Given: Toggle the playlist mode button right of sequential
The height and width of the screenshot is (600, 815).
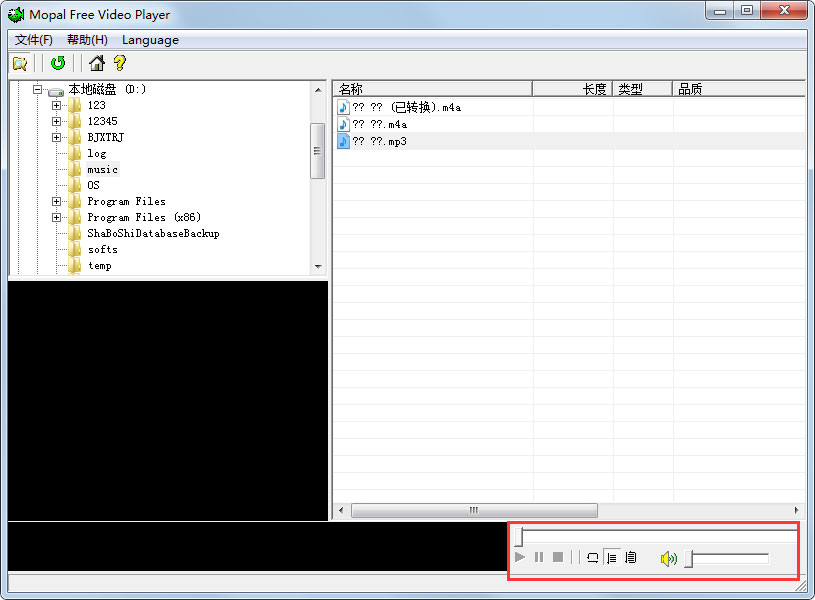Looking at the screenshot, I should click(630, 558).
